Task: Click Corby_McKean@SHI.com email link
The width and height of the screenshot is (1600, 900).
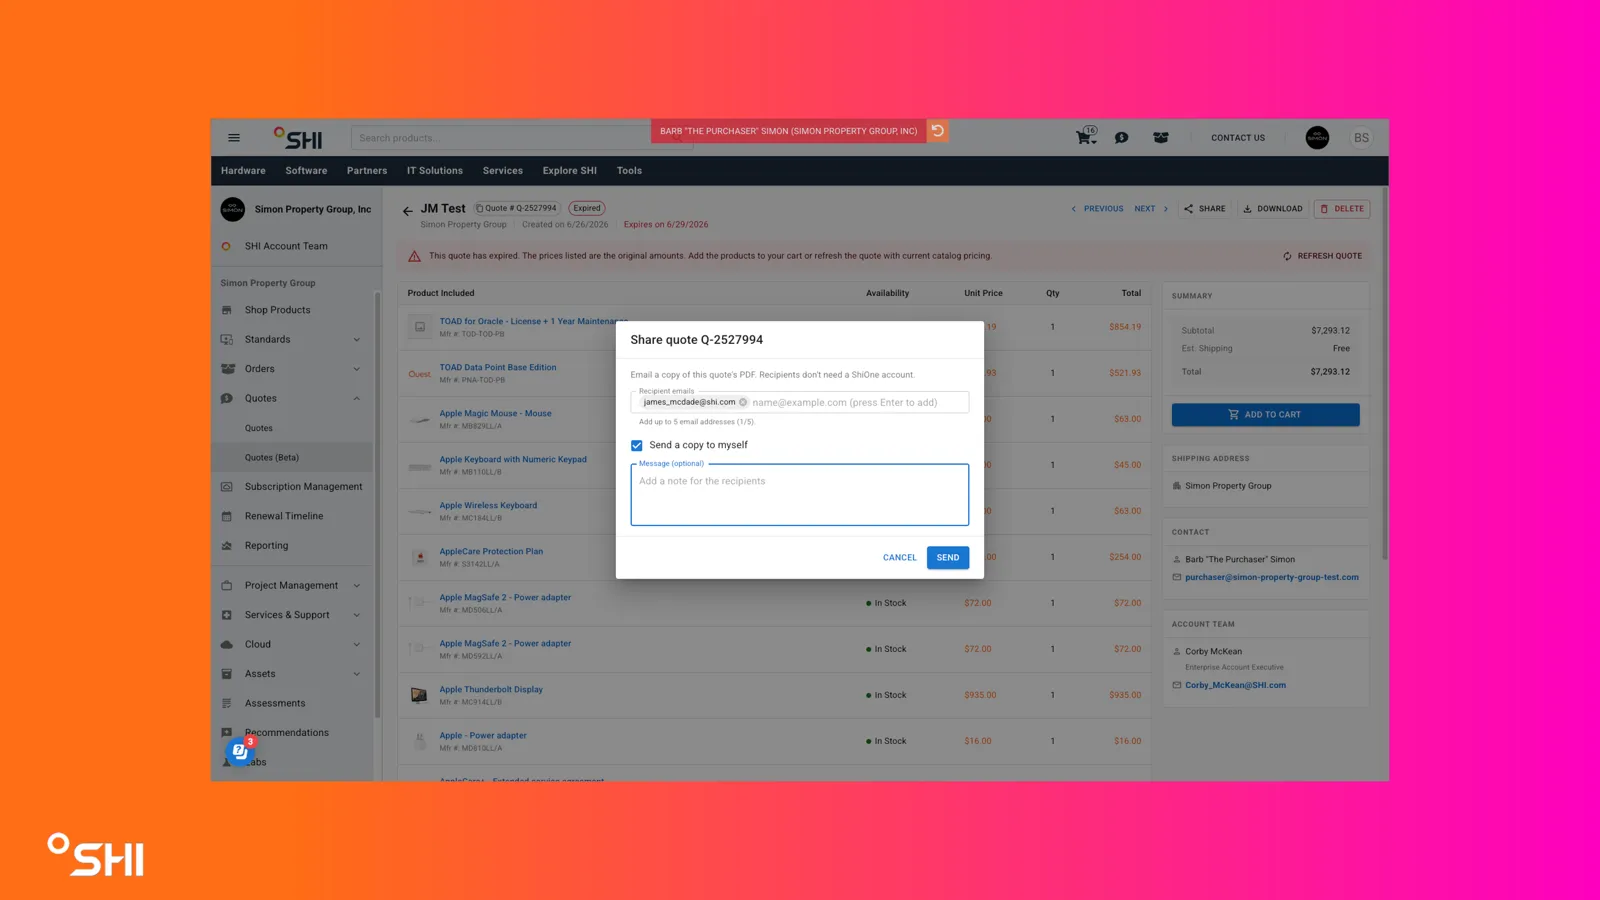Action: pyautogui.click(x=1235, y=685)
